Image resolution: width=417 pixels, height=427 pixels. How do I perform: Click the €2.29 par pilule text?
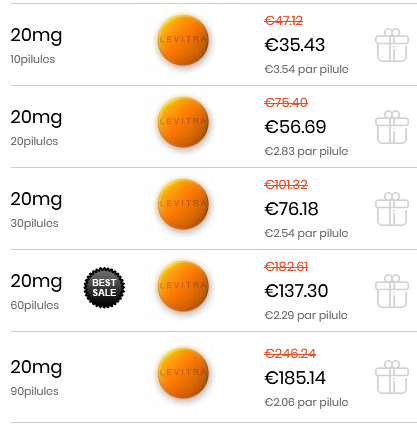[306, 315]
